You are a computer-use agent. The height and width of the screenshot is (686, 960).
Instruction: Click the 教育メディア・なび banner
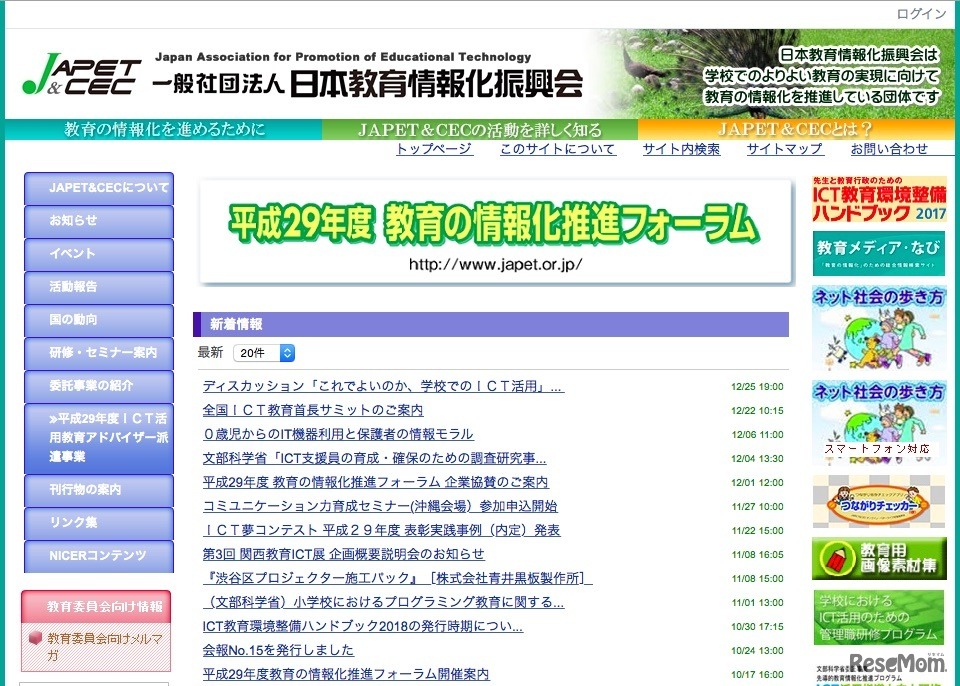[x=878, y=252]
